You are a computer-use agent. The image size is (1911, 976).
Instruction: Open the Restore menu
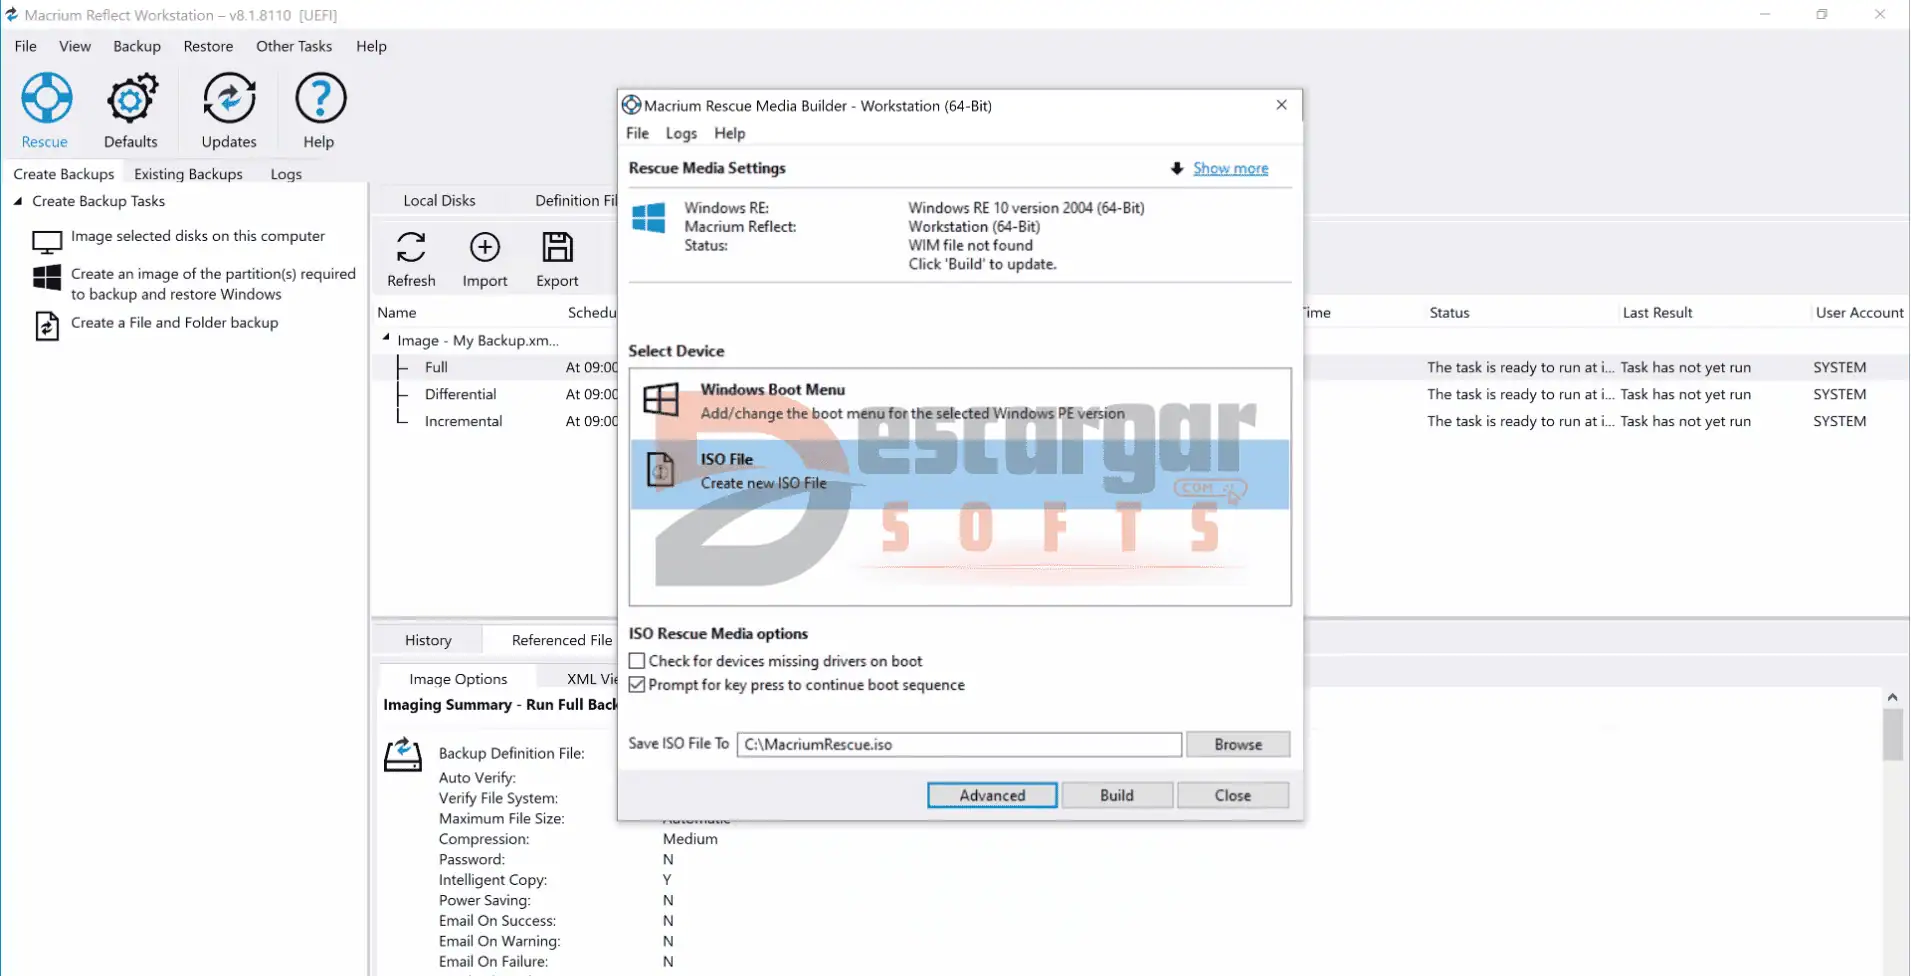208,46
